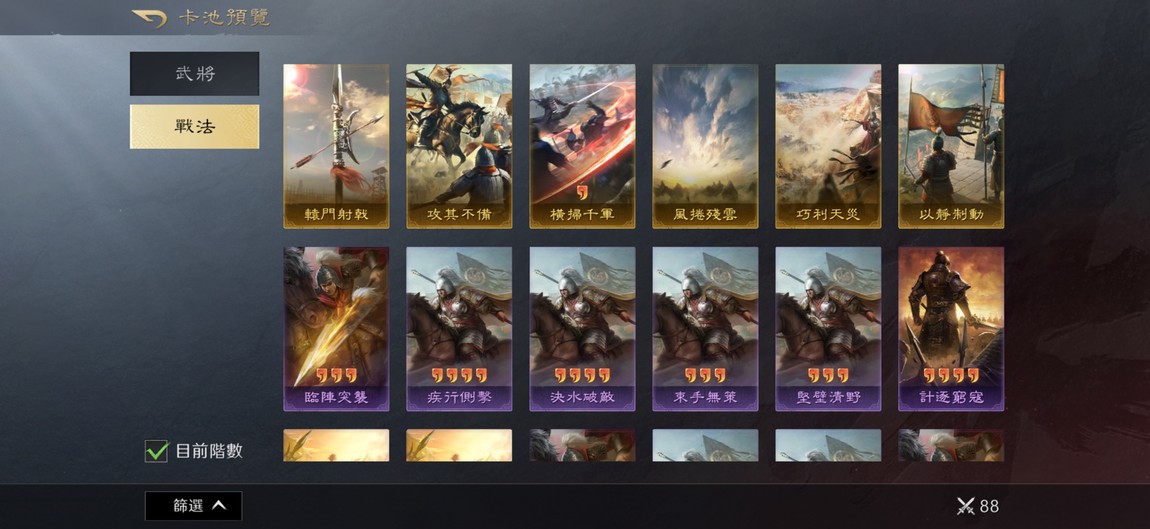The width and height of the screenshot is (1150, 529).
Task: Click the crossed swords icon beside 88
Action: coord(965,506)
